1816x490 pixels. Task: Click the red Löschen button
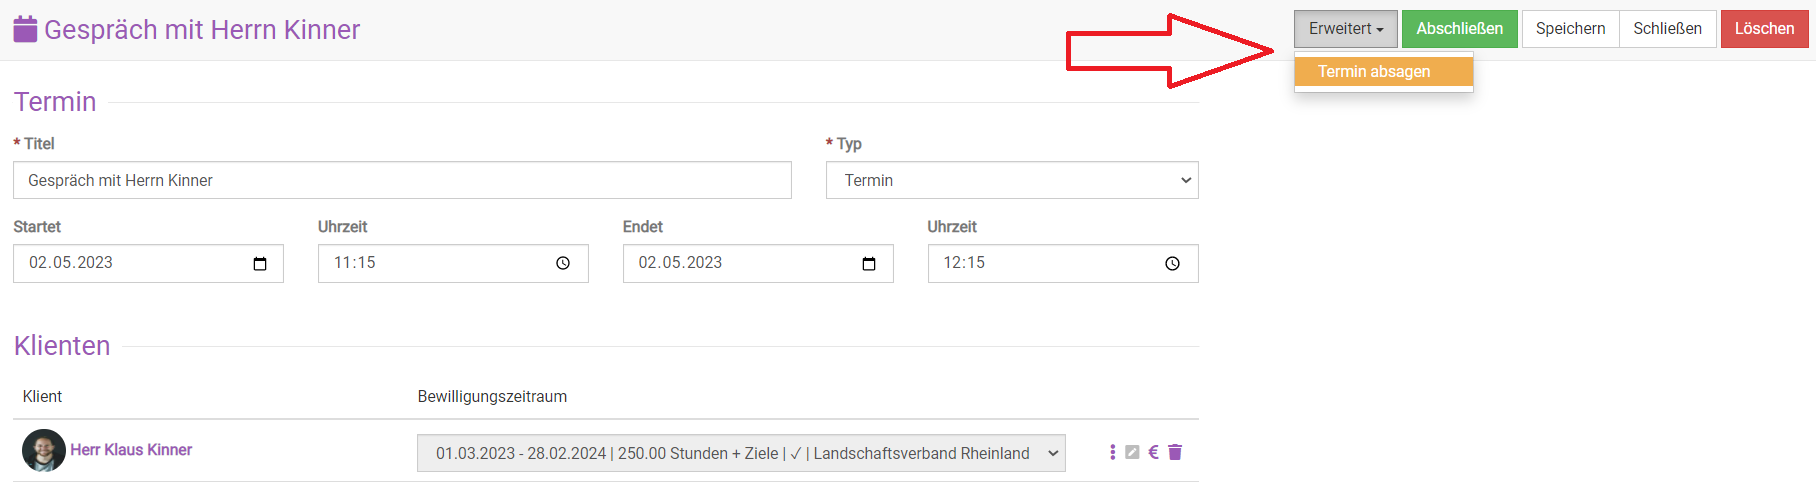(x=1764, y=29)
